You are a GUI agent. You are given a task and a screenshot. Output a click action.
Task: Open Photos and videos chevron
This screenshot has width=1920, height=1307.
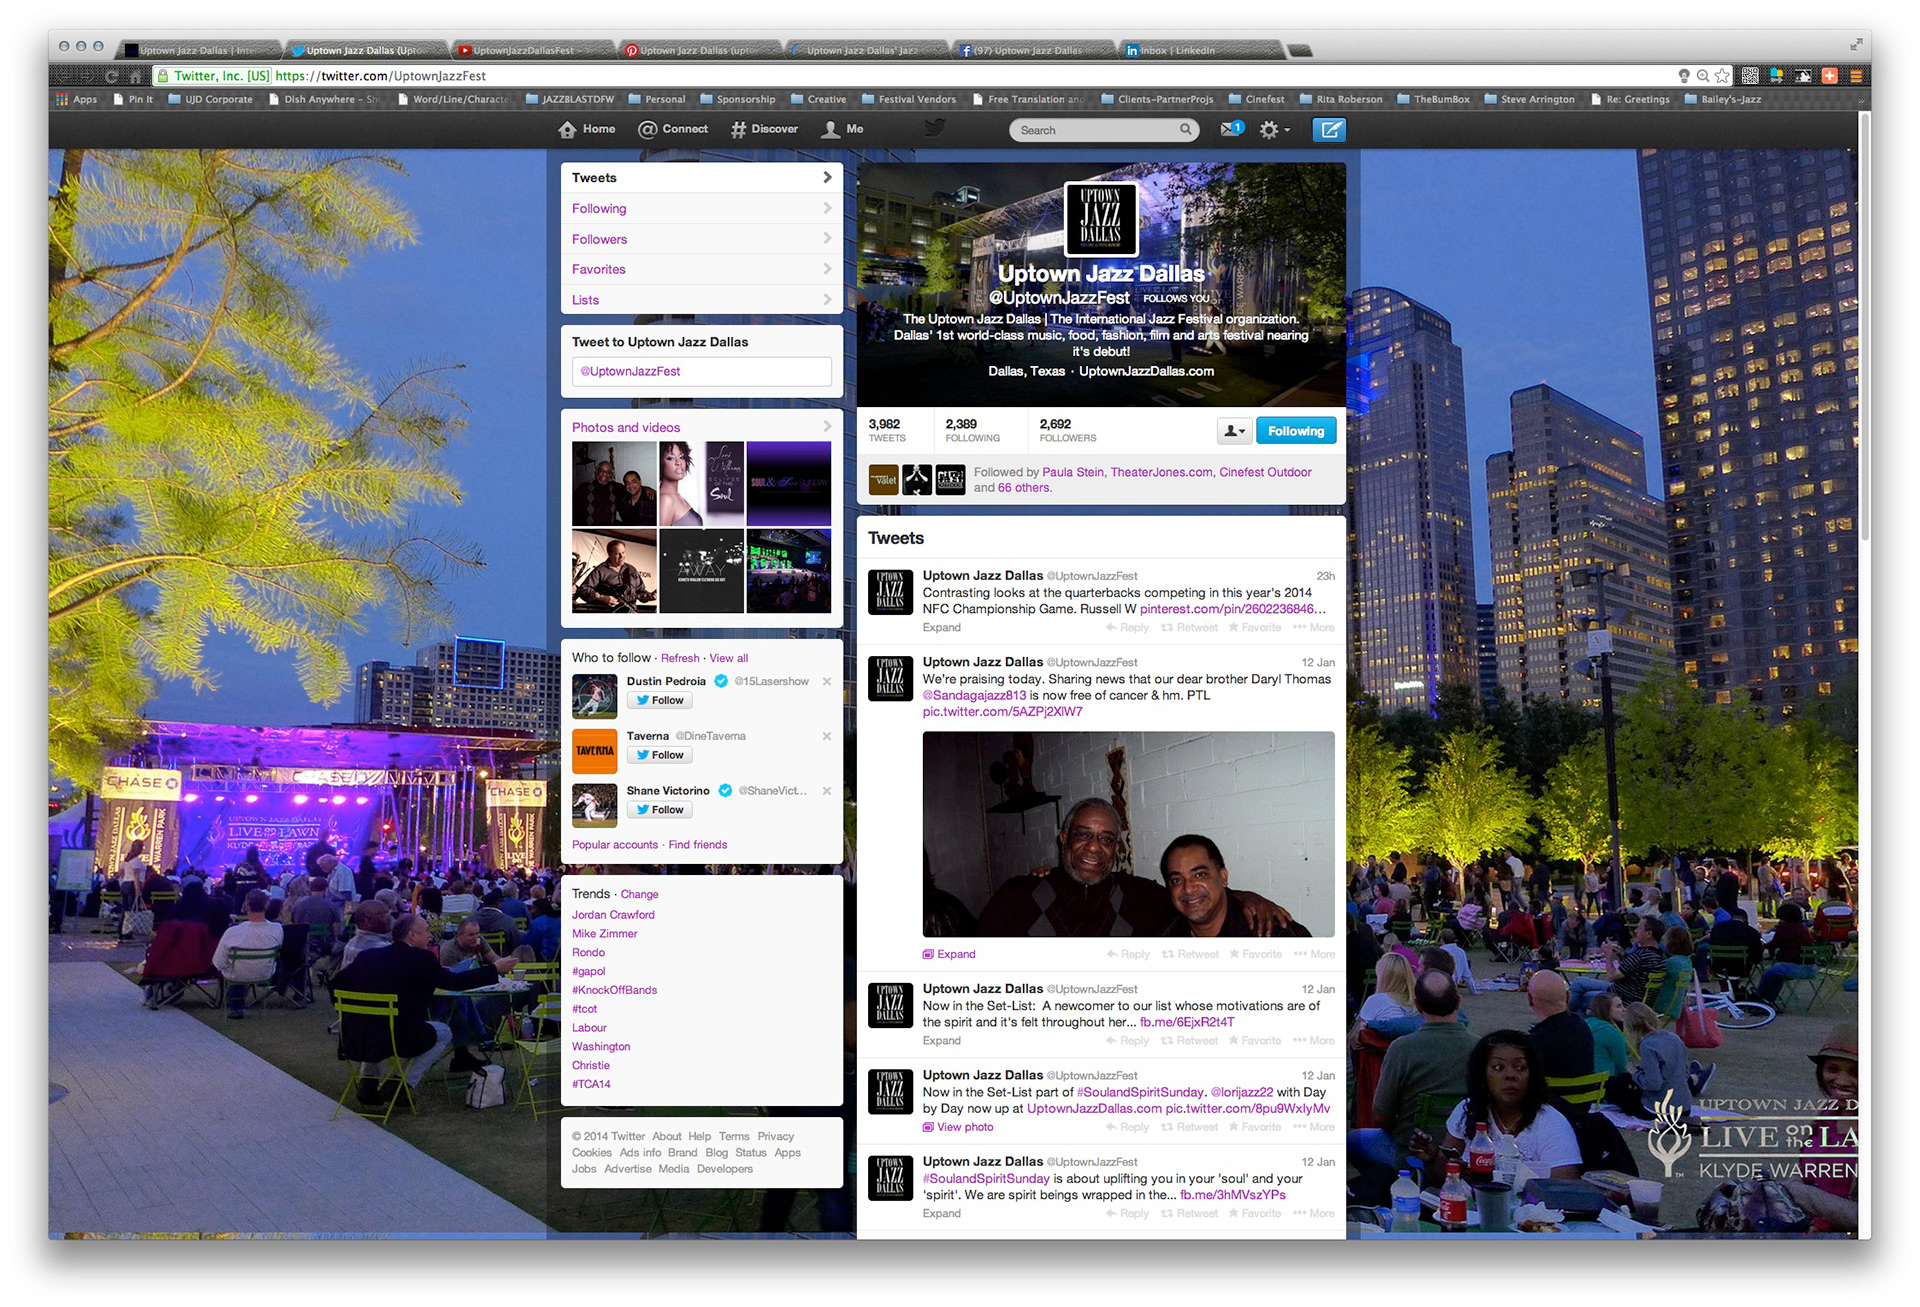827,427
